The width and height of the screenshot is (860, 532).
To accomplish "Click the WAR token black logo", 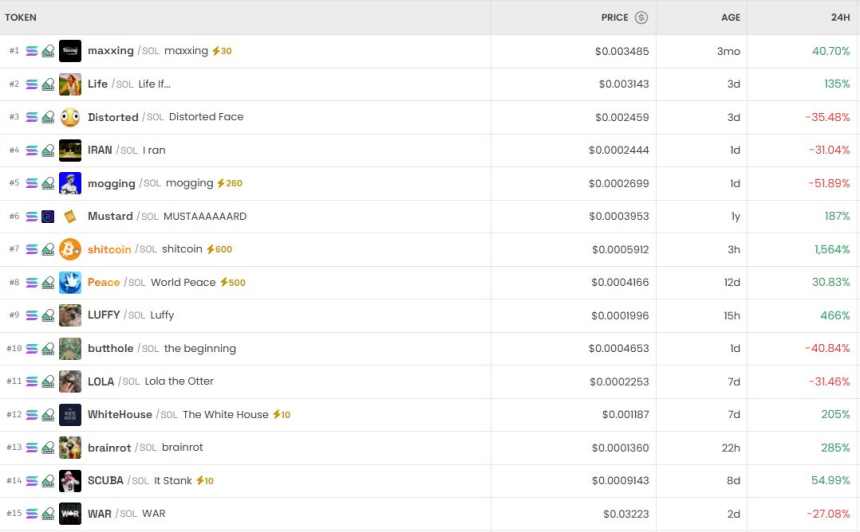I will (x=70, y=514).
